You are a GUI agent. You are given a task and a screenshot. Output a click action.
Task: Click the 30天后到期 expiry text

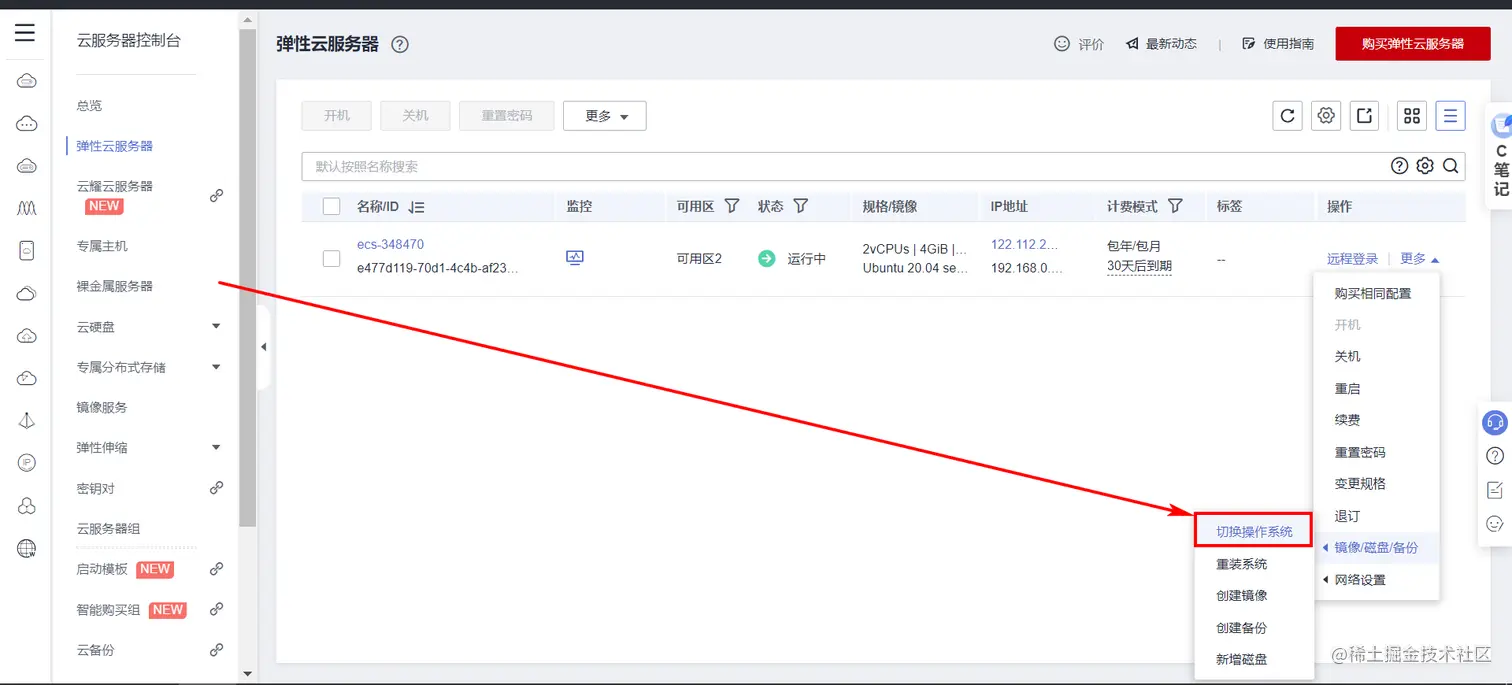click(1139, 266)
